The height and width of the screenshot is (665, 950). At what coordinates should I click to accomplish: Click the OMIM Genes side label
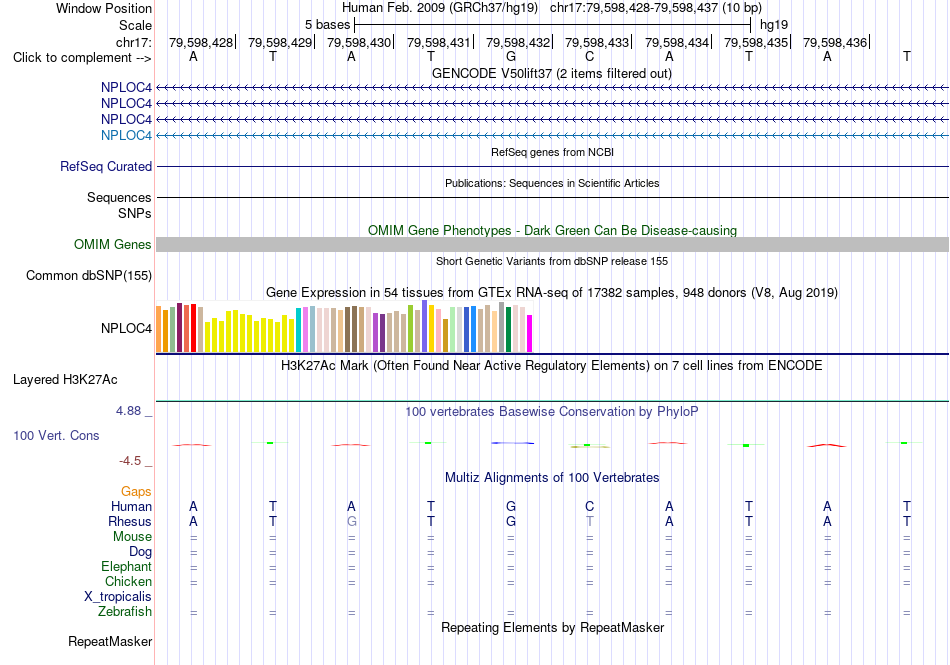tap(112, 244)
